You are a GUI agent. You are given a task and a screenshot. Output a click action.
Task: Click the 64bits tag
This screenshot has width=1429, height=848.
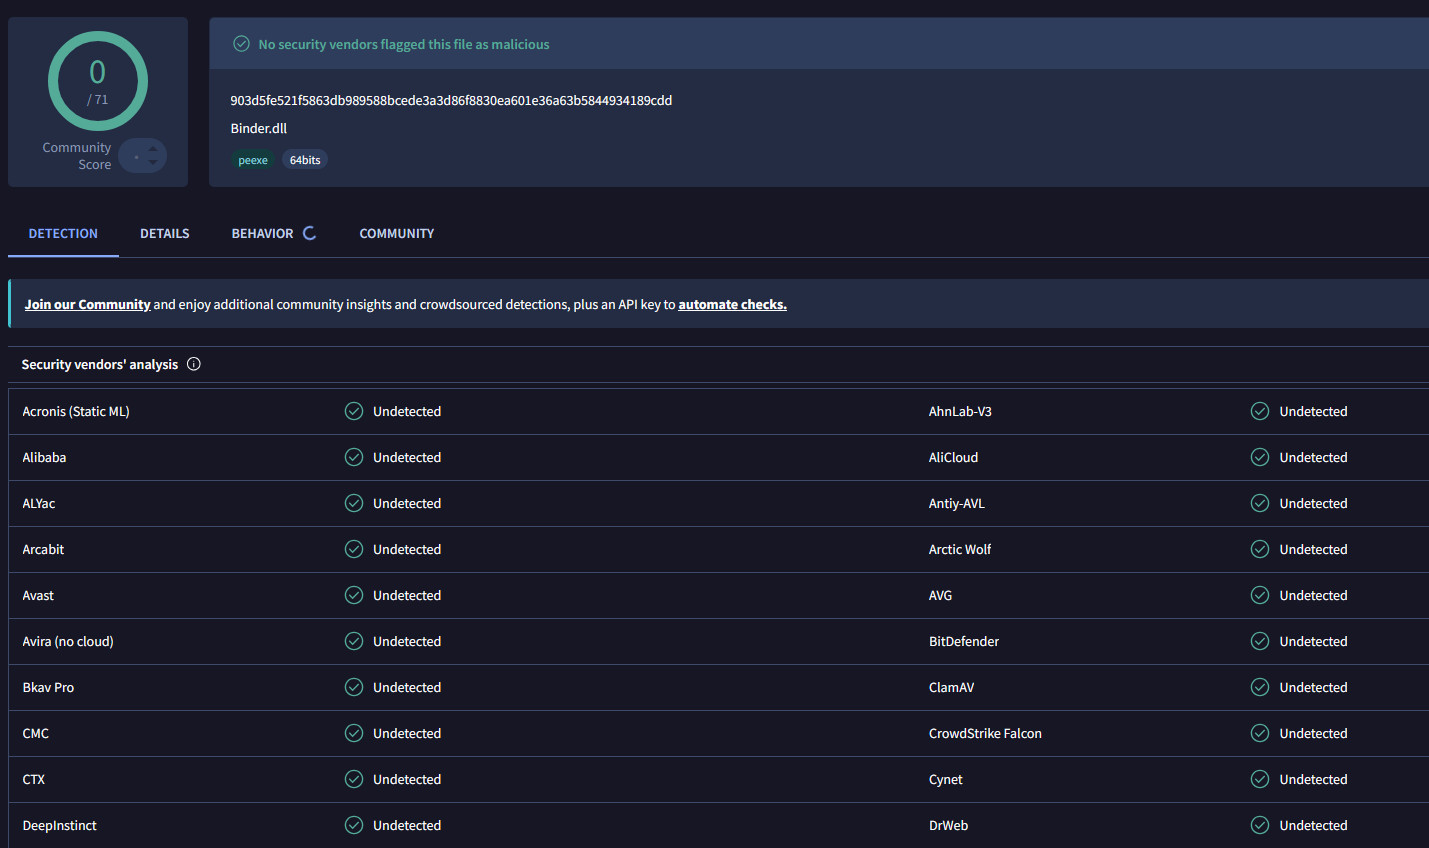tap(305, 160)
